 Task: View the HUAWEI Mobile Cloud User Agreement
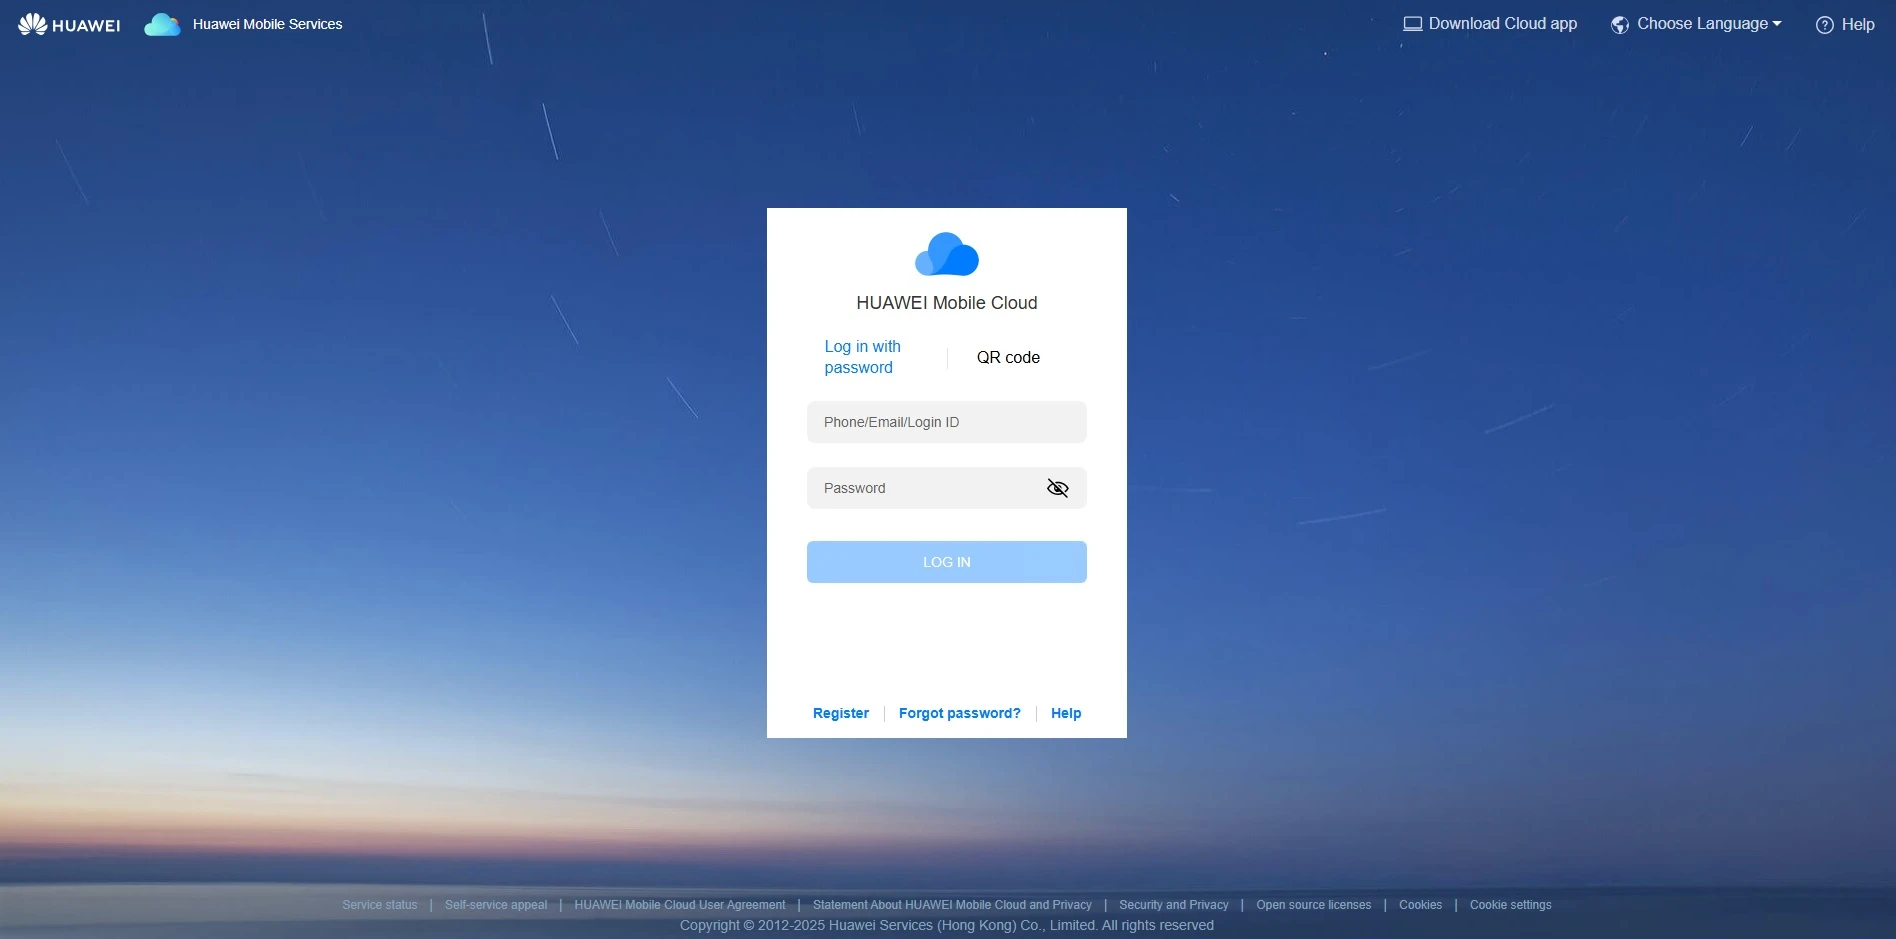(680, 904)
